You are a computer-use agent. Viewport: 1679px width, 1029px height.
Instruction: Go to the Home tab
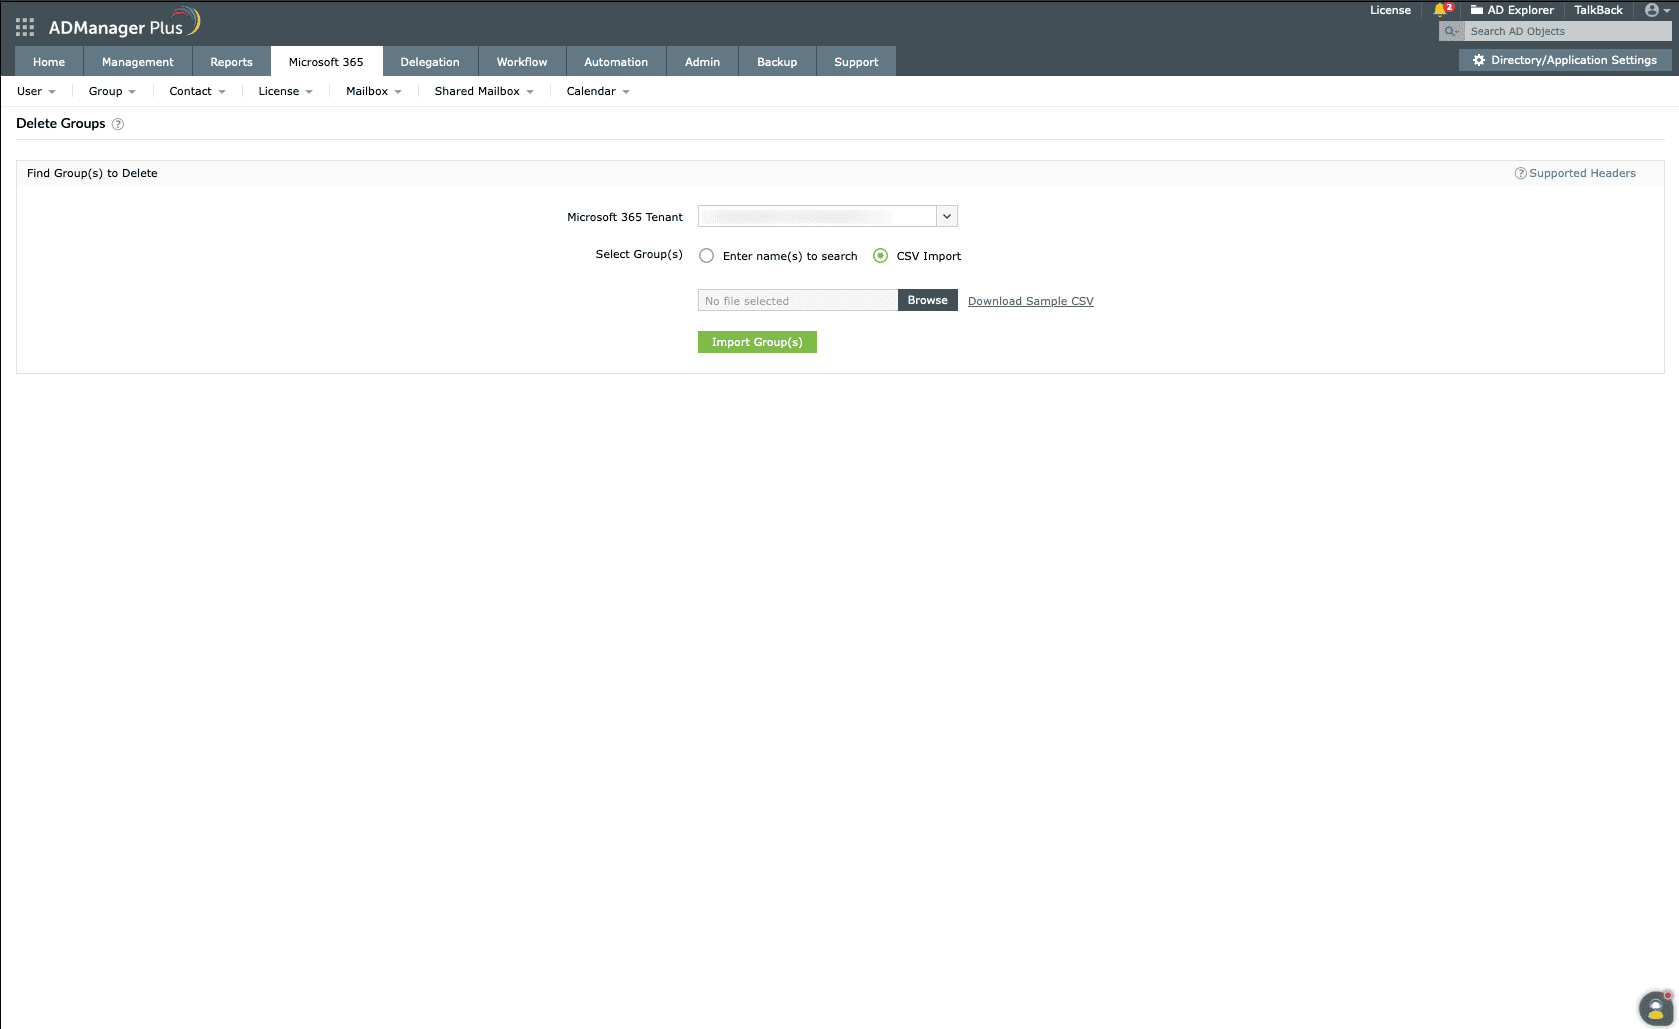(x=49, y=62)
